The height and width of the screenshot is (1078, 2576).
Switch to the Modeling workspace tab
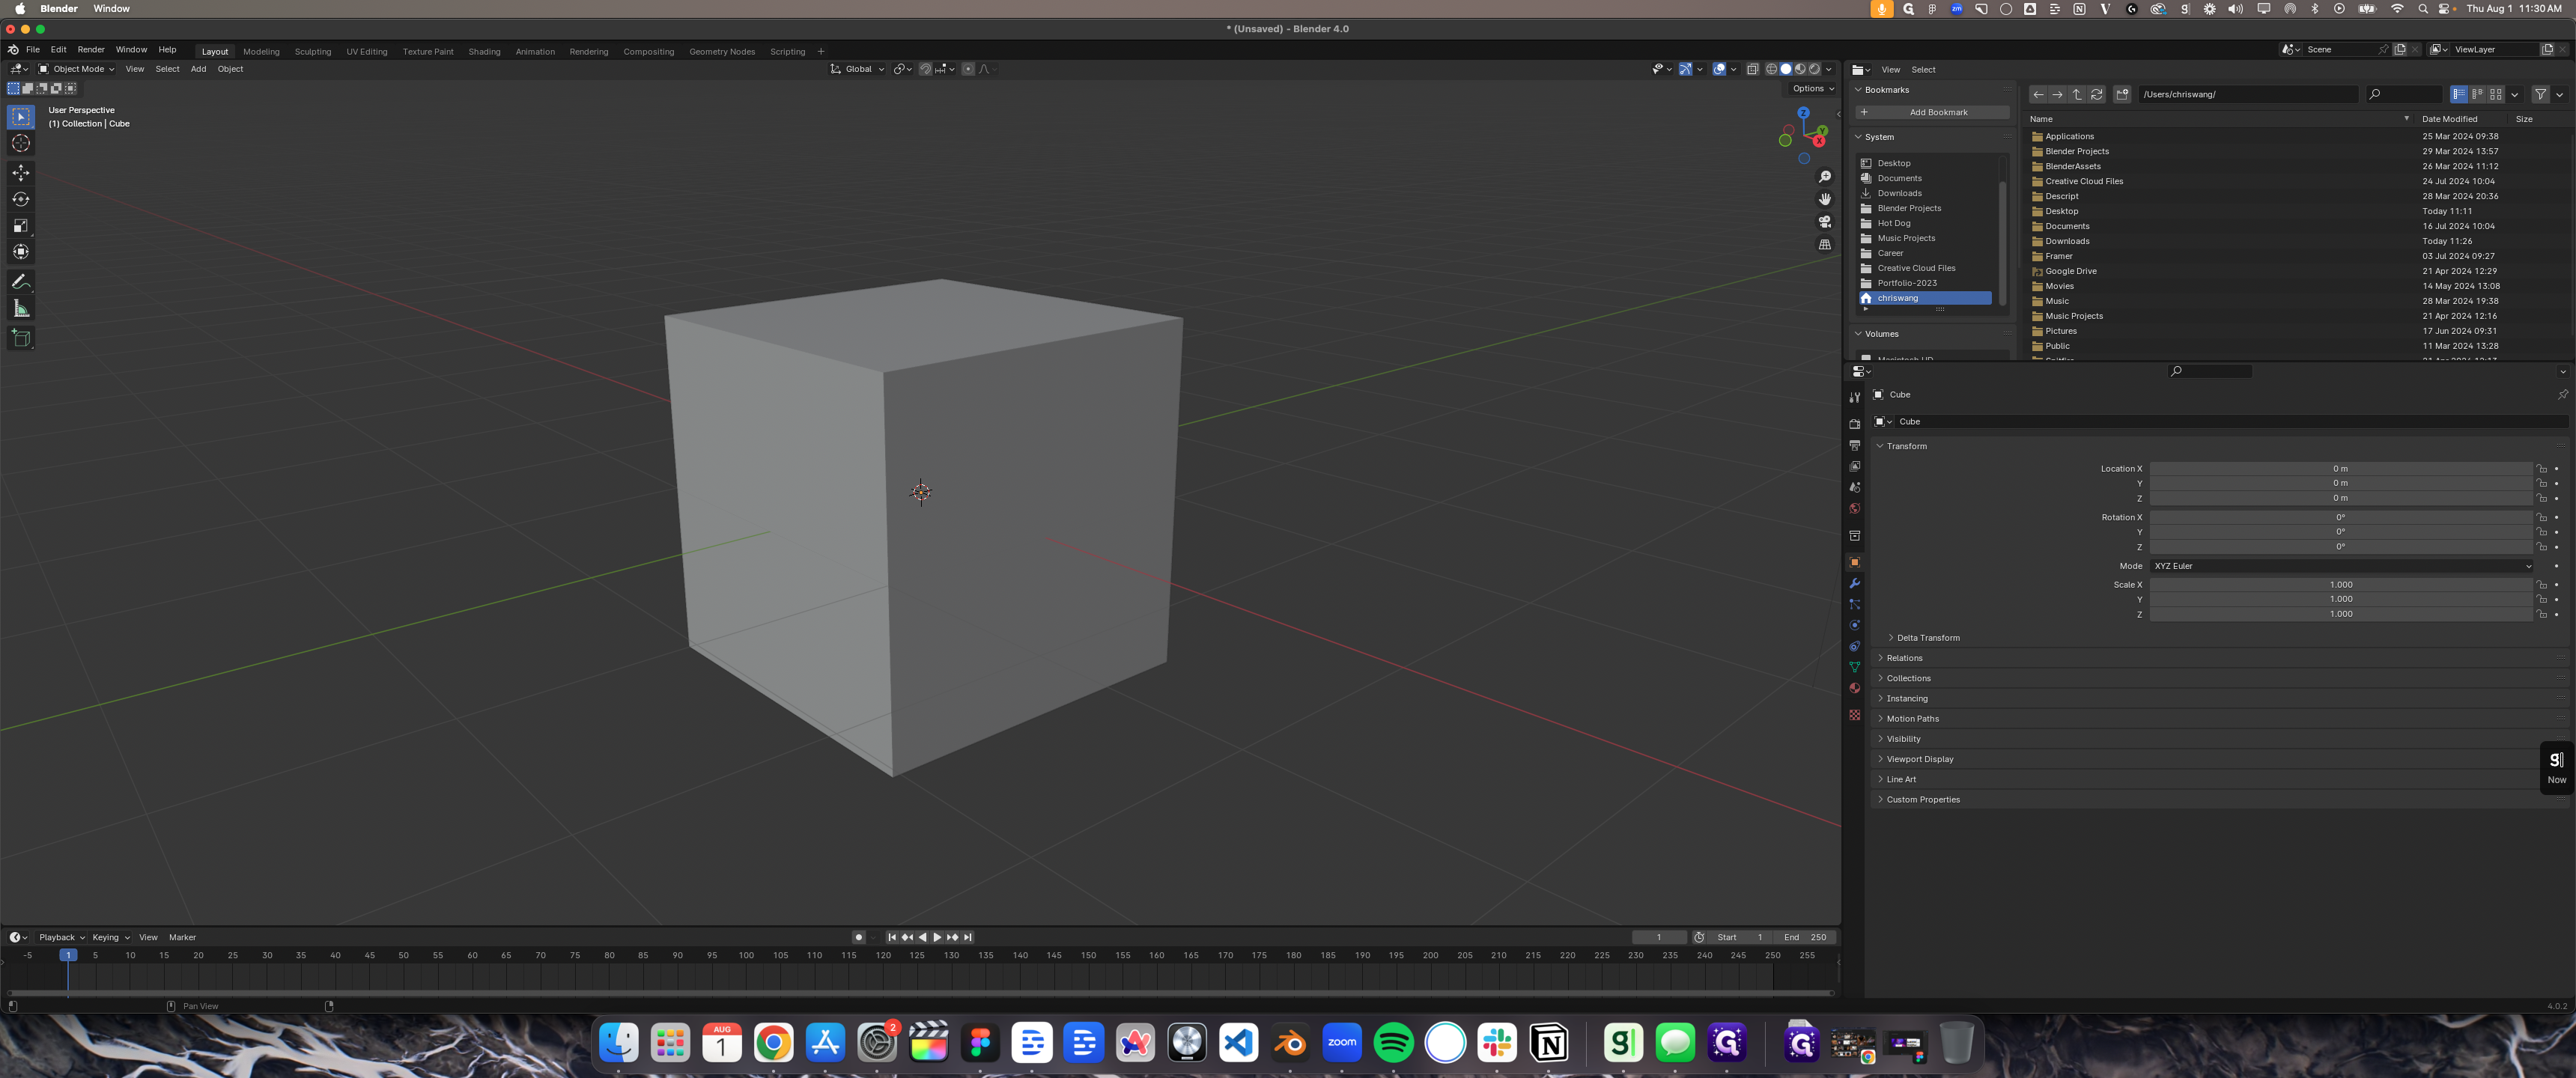point(261,51)
